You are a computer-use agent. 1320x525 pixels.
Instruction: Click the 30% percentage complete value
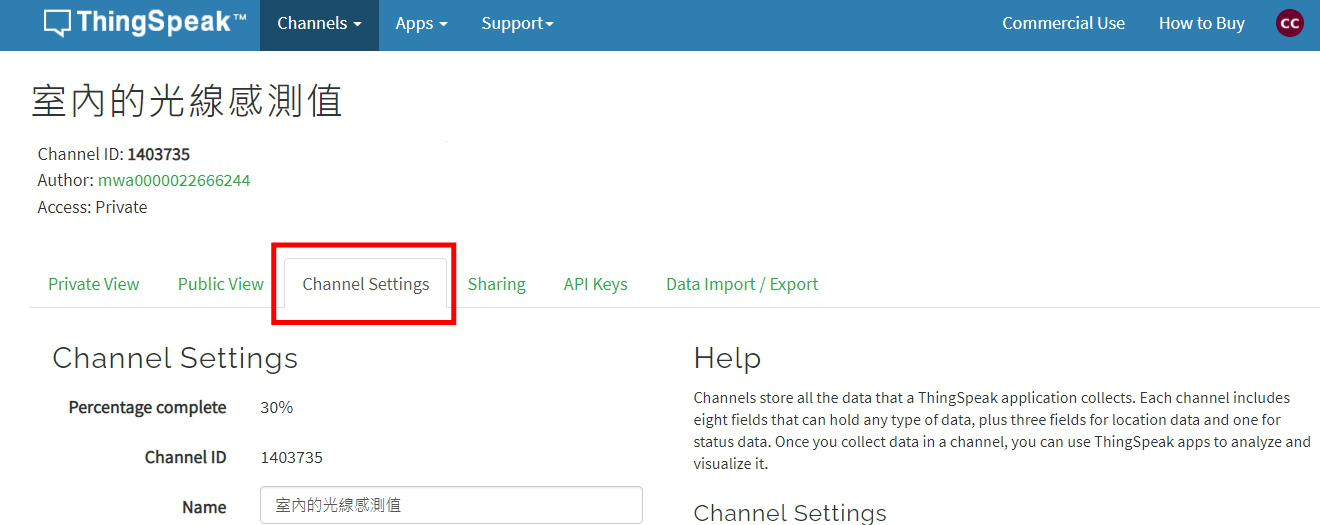point(276,407)
